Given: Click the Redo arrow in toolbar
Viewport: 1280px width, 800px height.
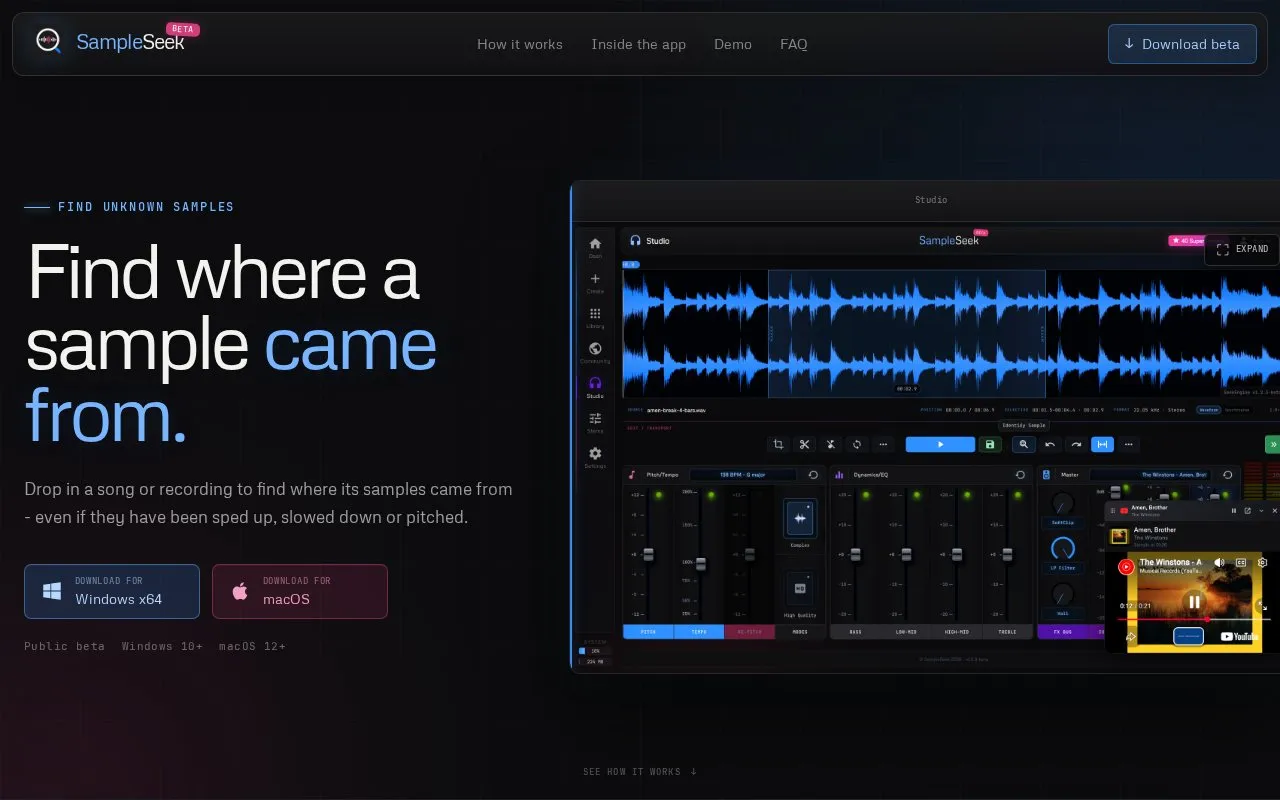Looking at the screenshot, I should 1076,444.
